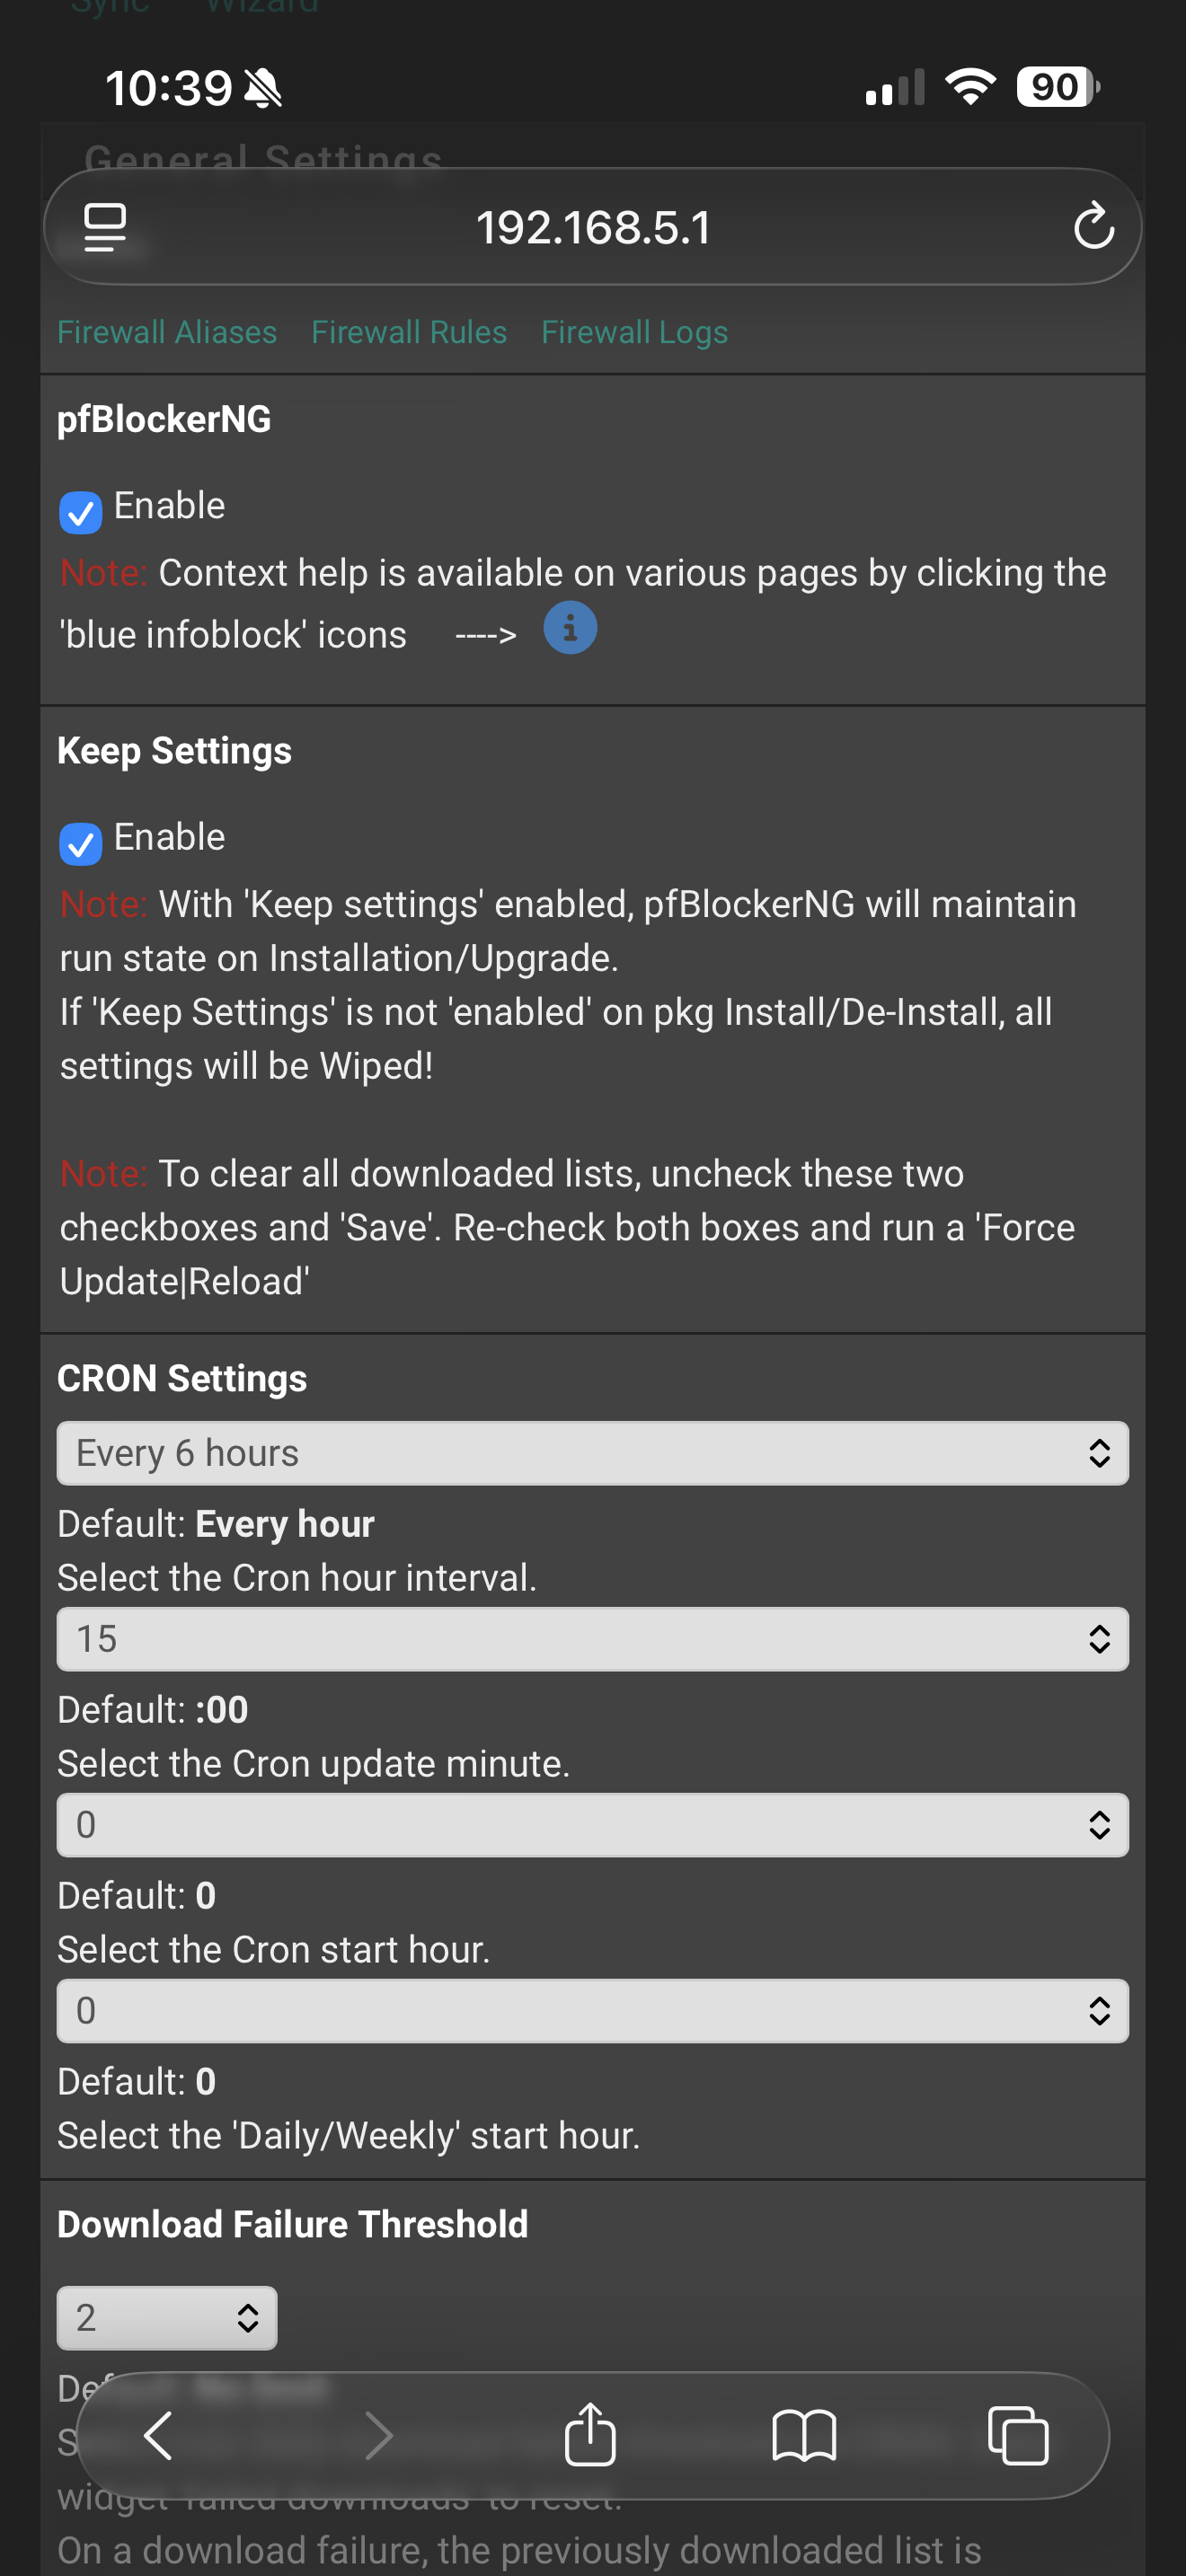
Task: Show Safari tabs overview icon
Action: pos(1018,2435)
